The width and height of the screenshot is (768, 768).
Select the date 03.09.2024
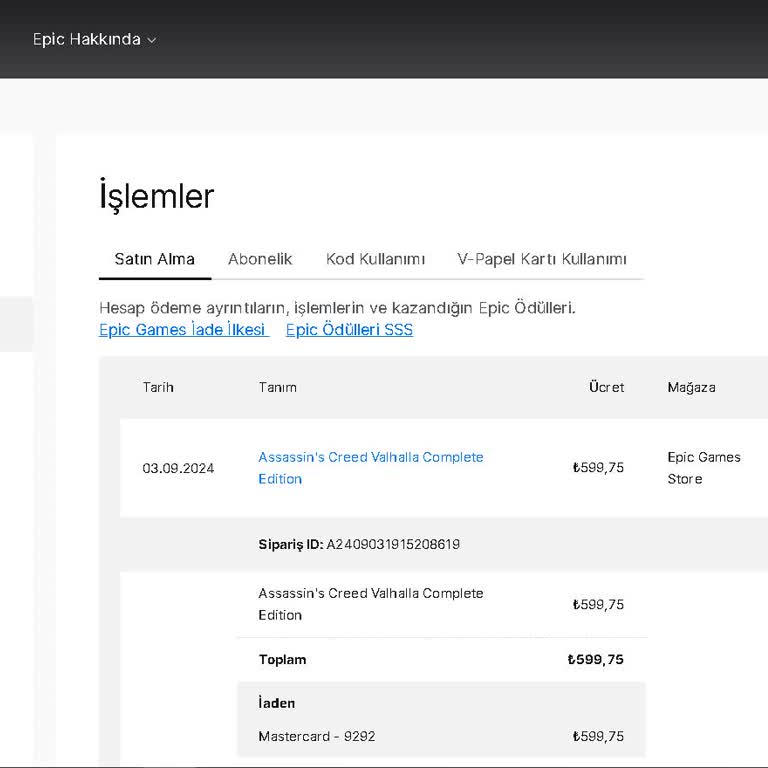point(178,468)
